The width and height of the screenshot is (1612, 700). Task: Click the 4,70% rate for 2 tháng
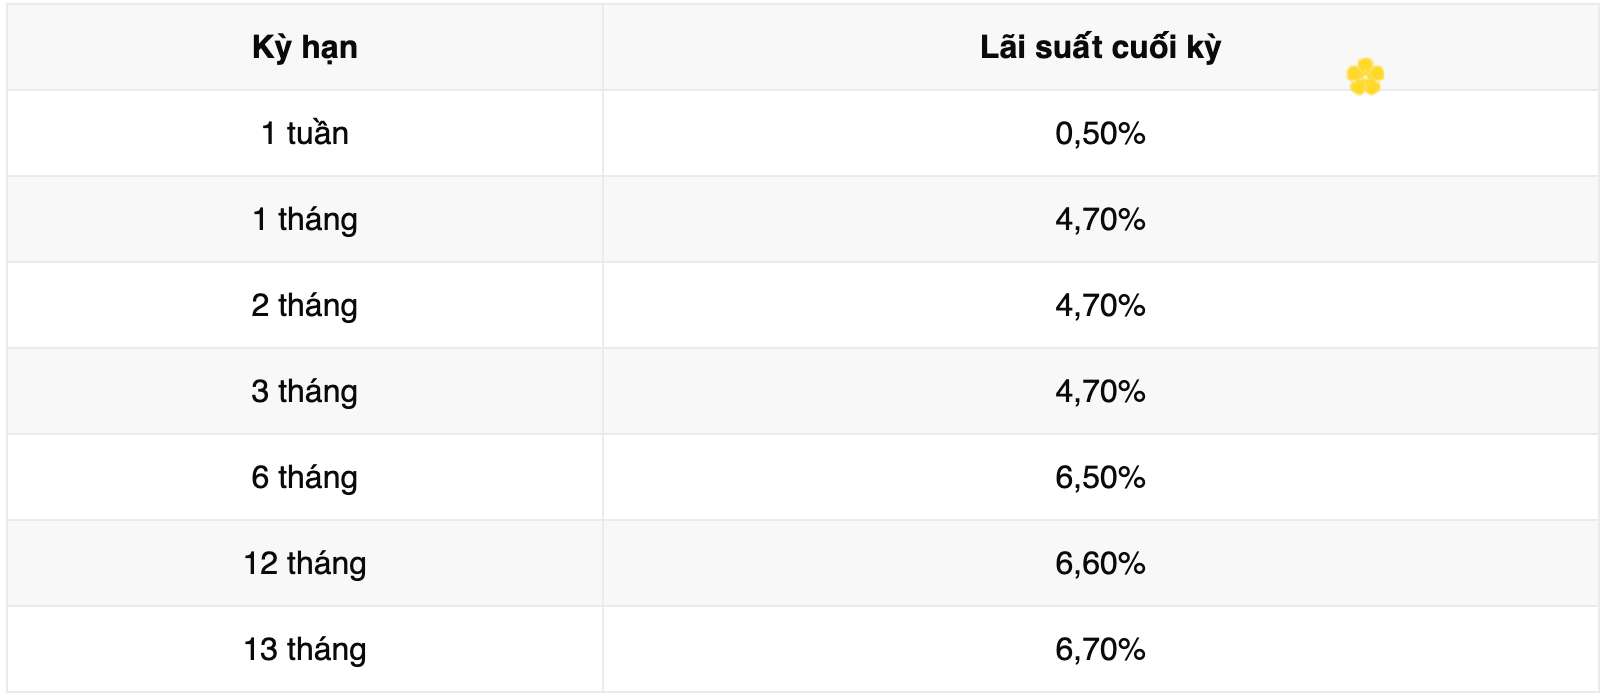[x=1100, y=306]
